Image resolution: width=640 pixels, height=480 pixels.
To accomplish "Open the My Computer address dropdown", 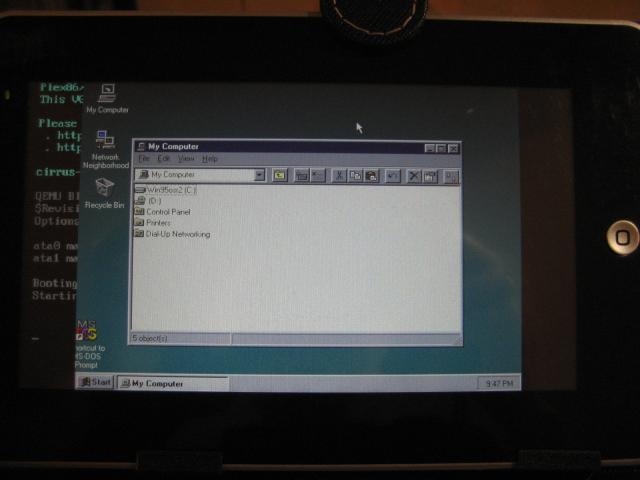I will [x=259, y=175].
